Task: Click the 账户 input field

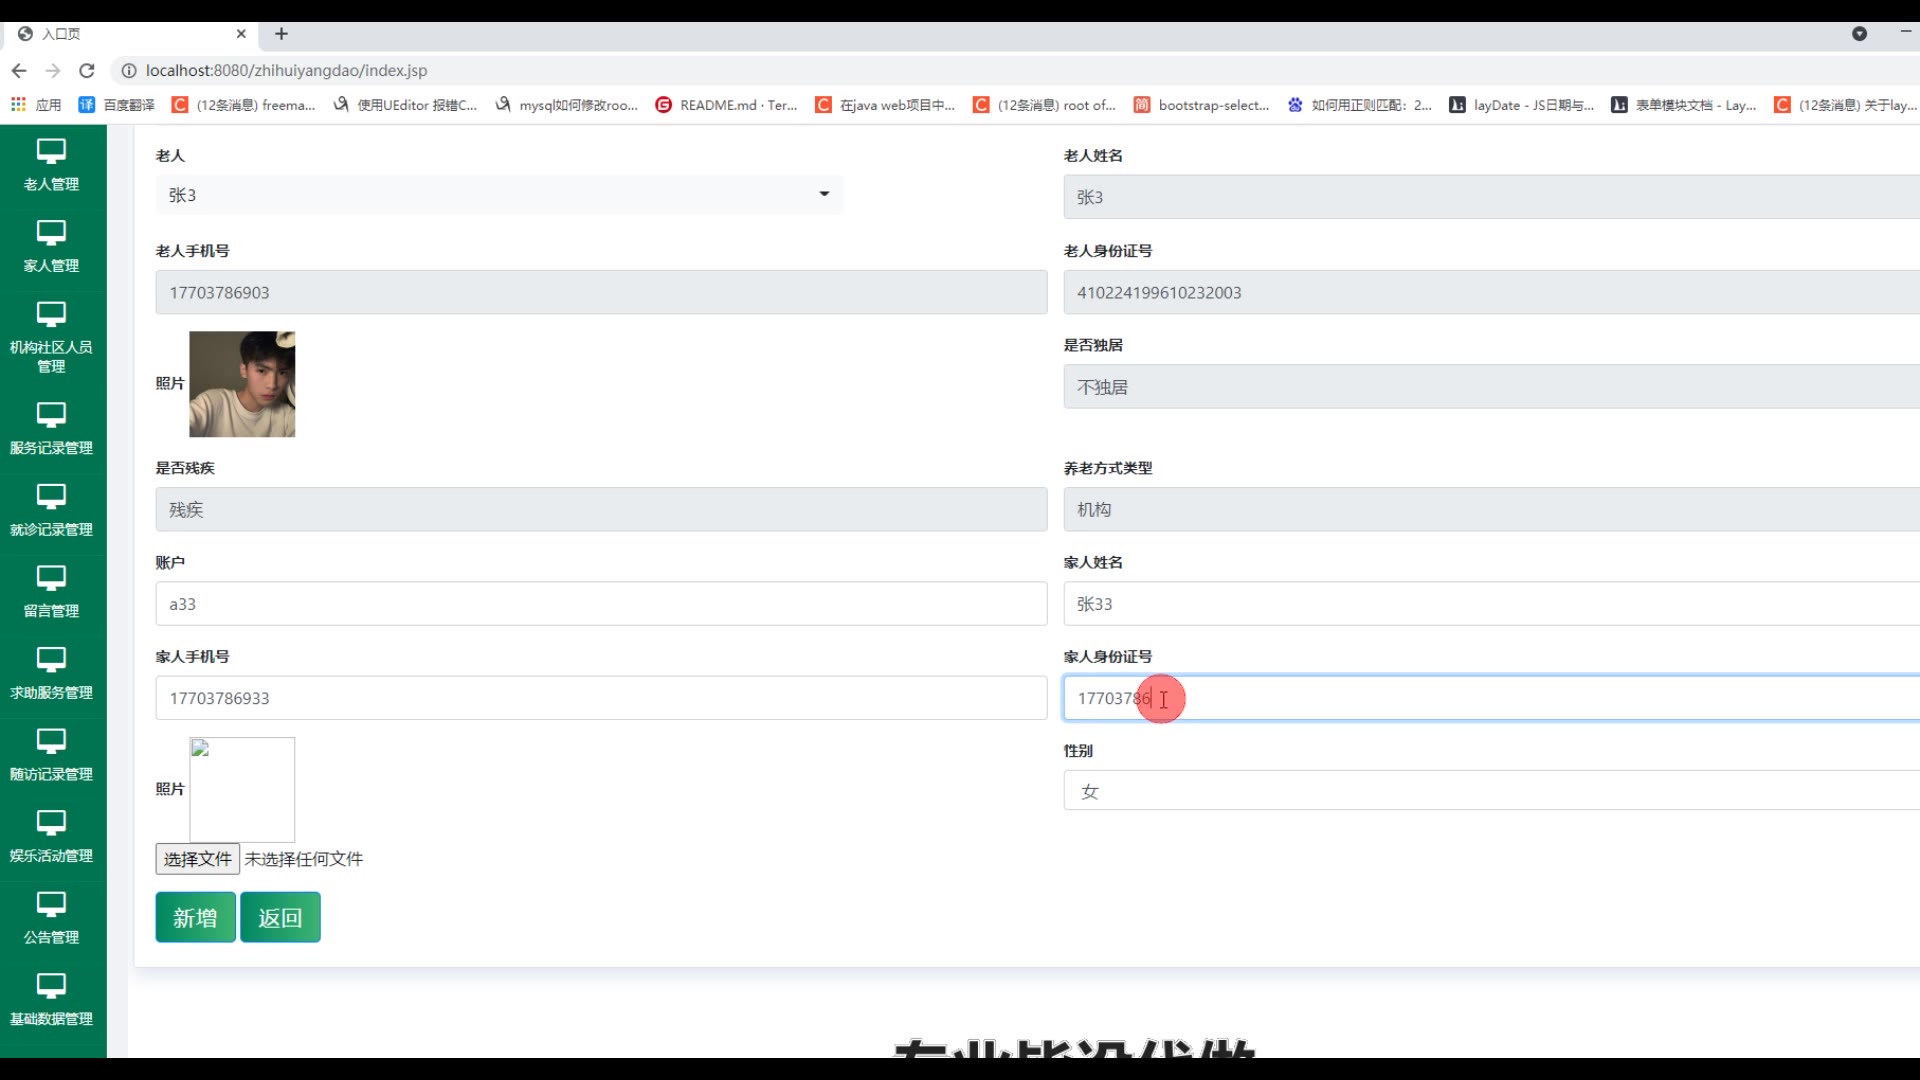Action: click(x=600, y=604)
